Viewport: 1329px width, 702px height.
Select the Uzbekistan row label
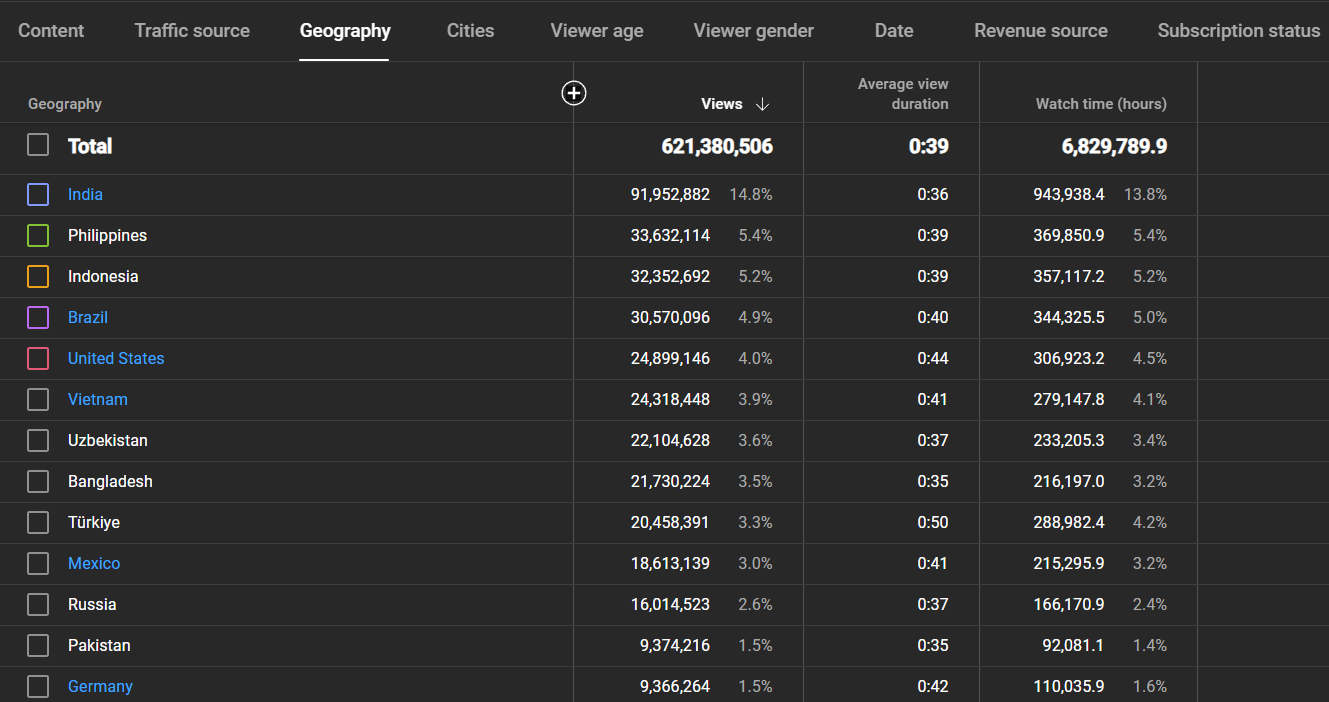108,440
